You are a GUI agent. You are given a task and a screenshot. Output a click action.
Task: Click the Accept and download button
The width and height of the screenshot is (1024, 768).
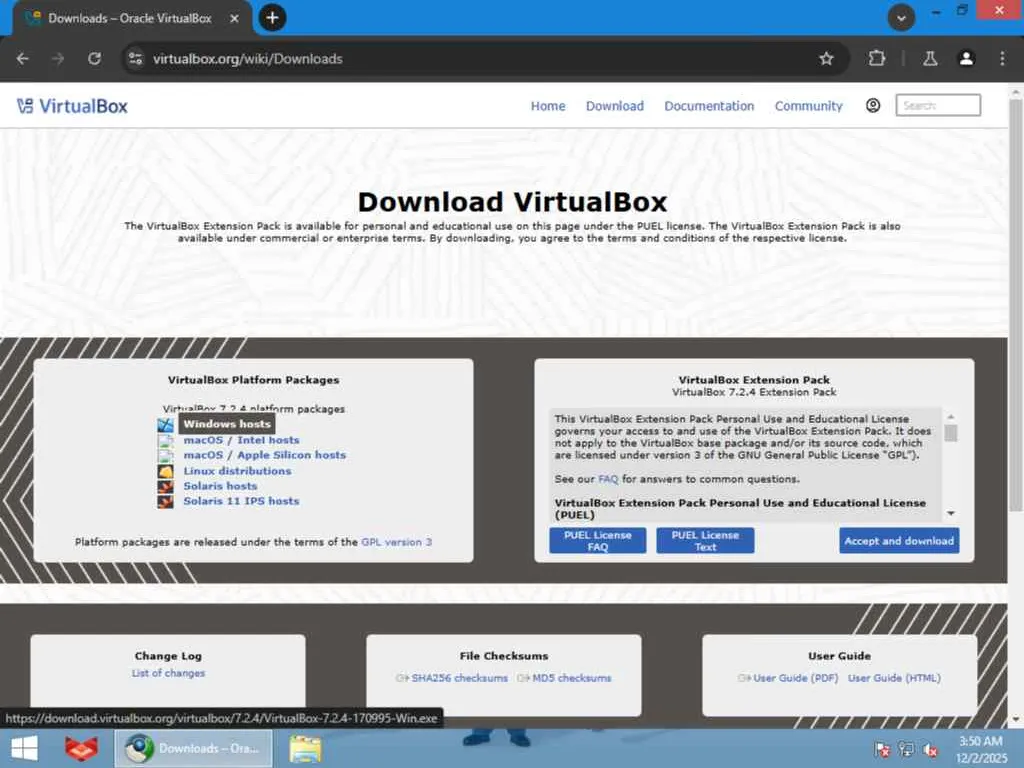(899, 541)
